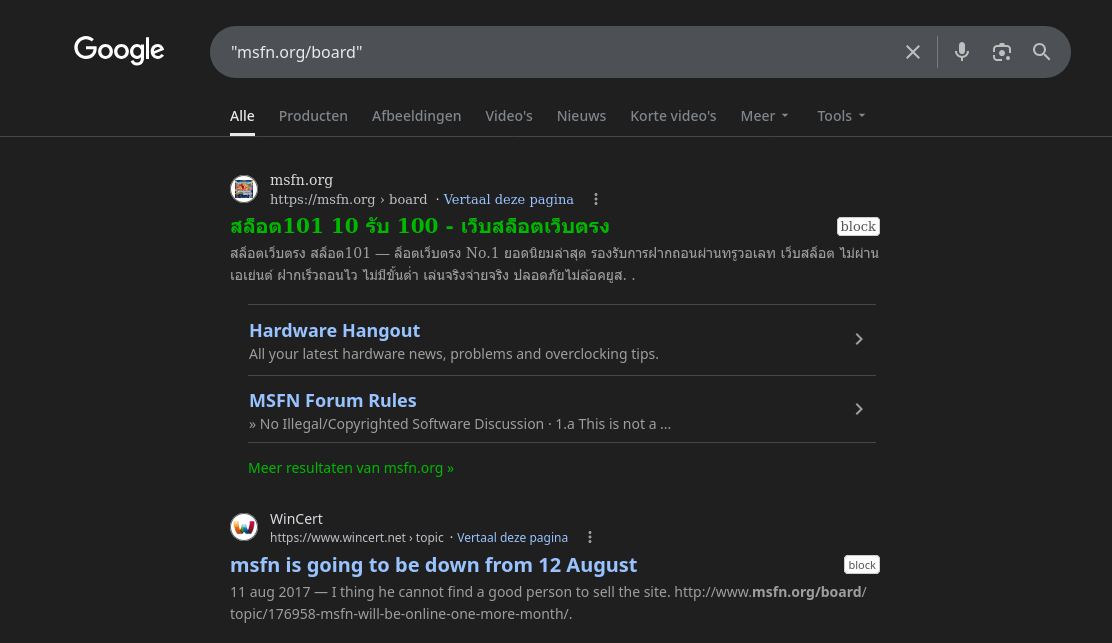Open WinCert site favicon
This screenshot has height=643, width=1112.
[244, 527]
